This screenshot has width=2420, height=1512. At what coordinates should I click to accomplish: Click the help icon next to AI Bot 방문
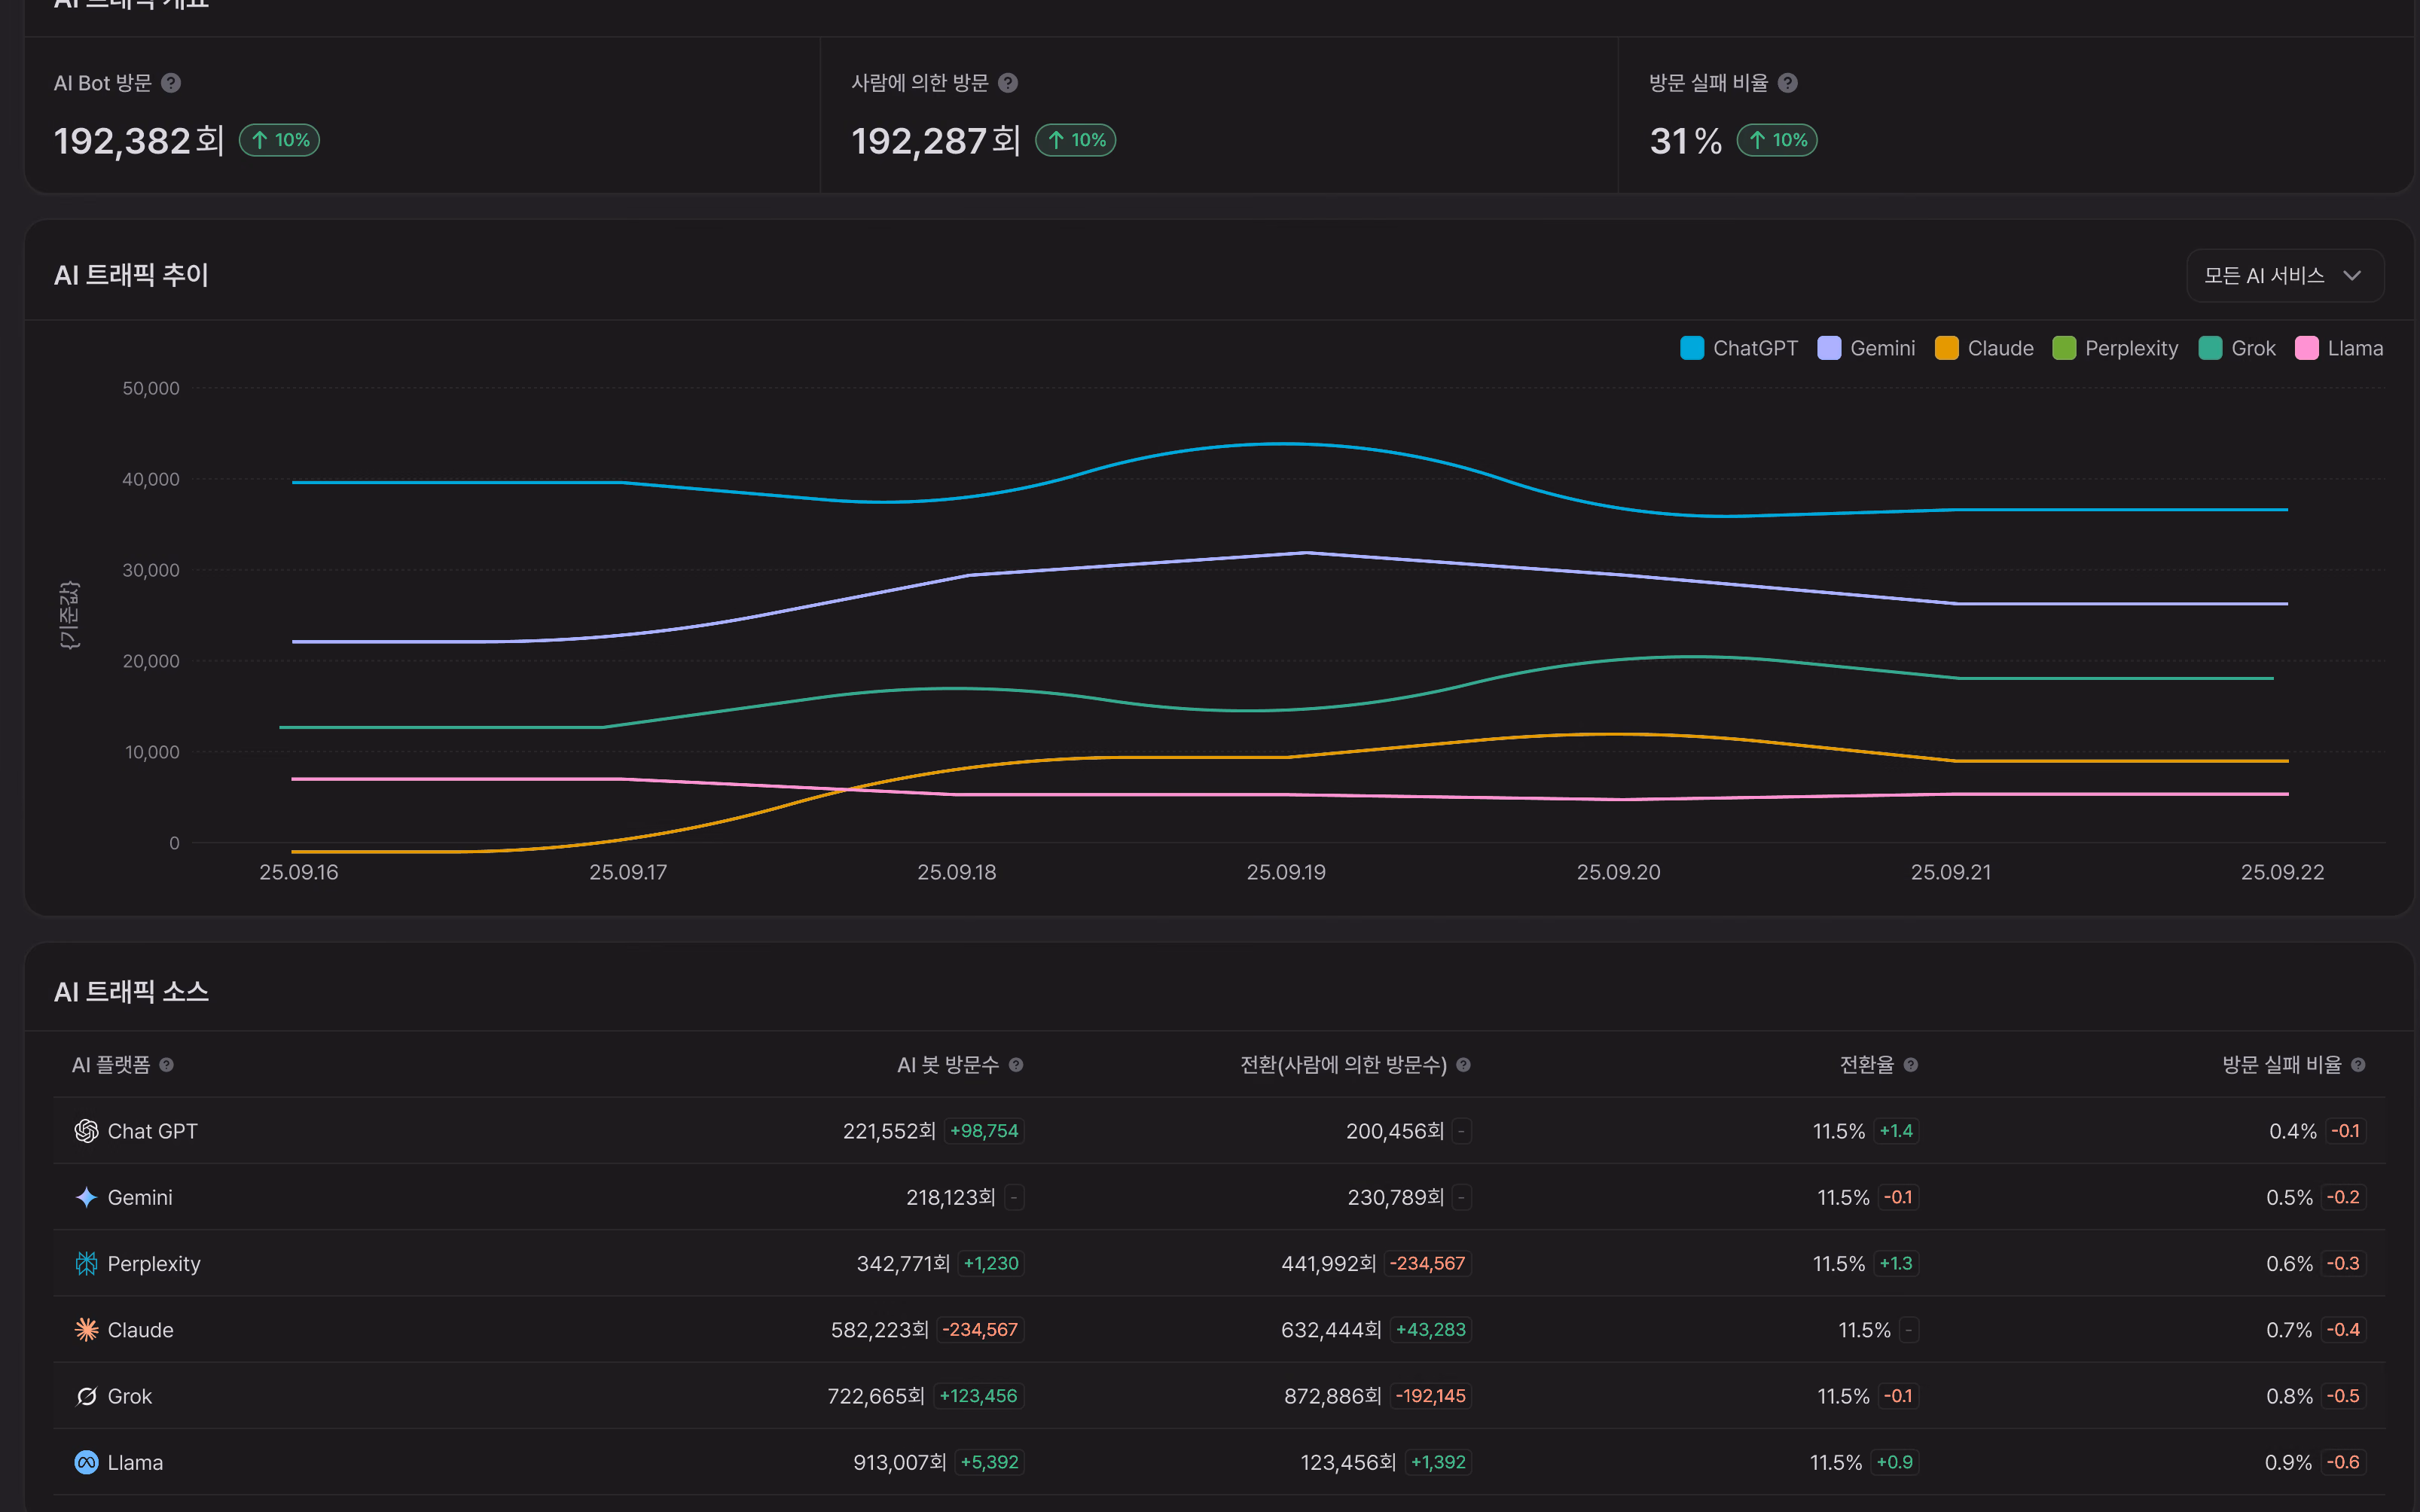(x=171, y=83)
